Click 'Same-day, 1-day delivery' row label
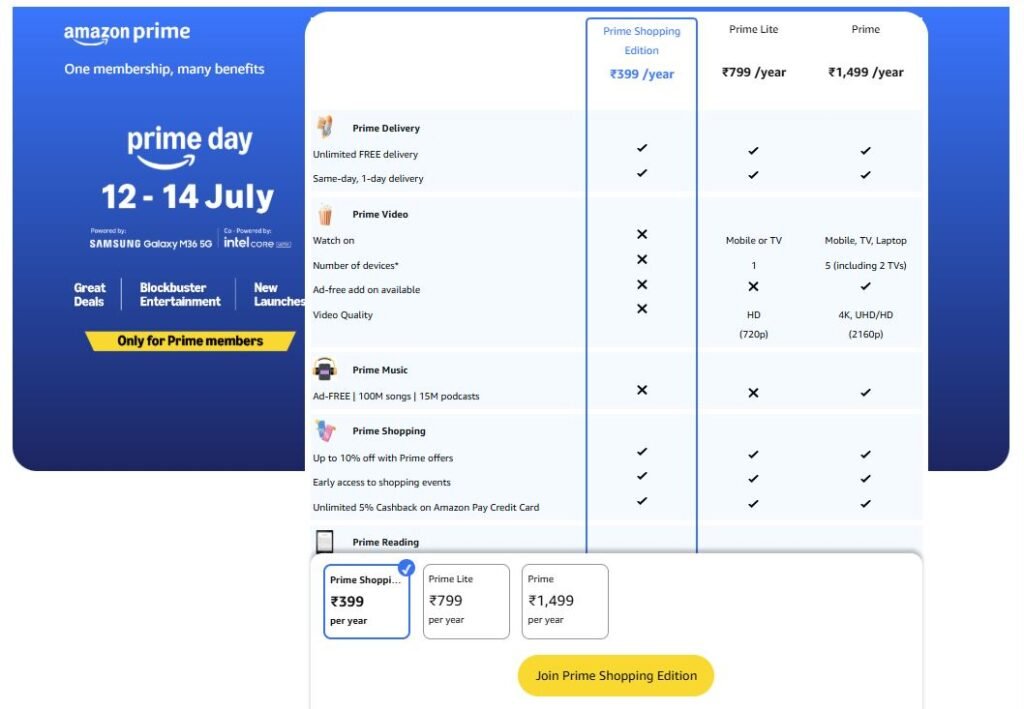This screenshot has width=1024, height=709. [x=368, y=178]
